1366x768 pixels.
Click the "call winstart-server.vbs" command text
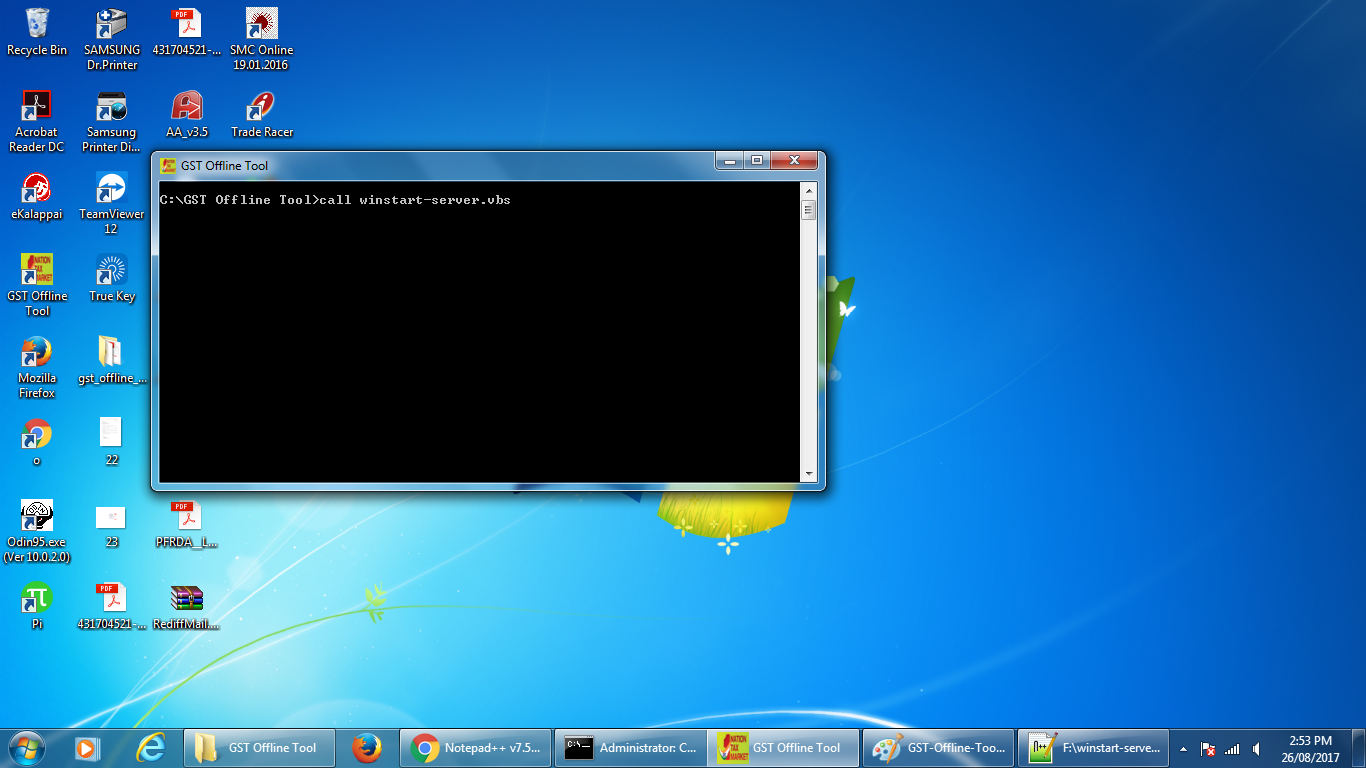click(x=415, y=200)
